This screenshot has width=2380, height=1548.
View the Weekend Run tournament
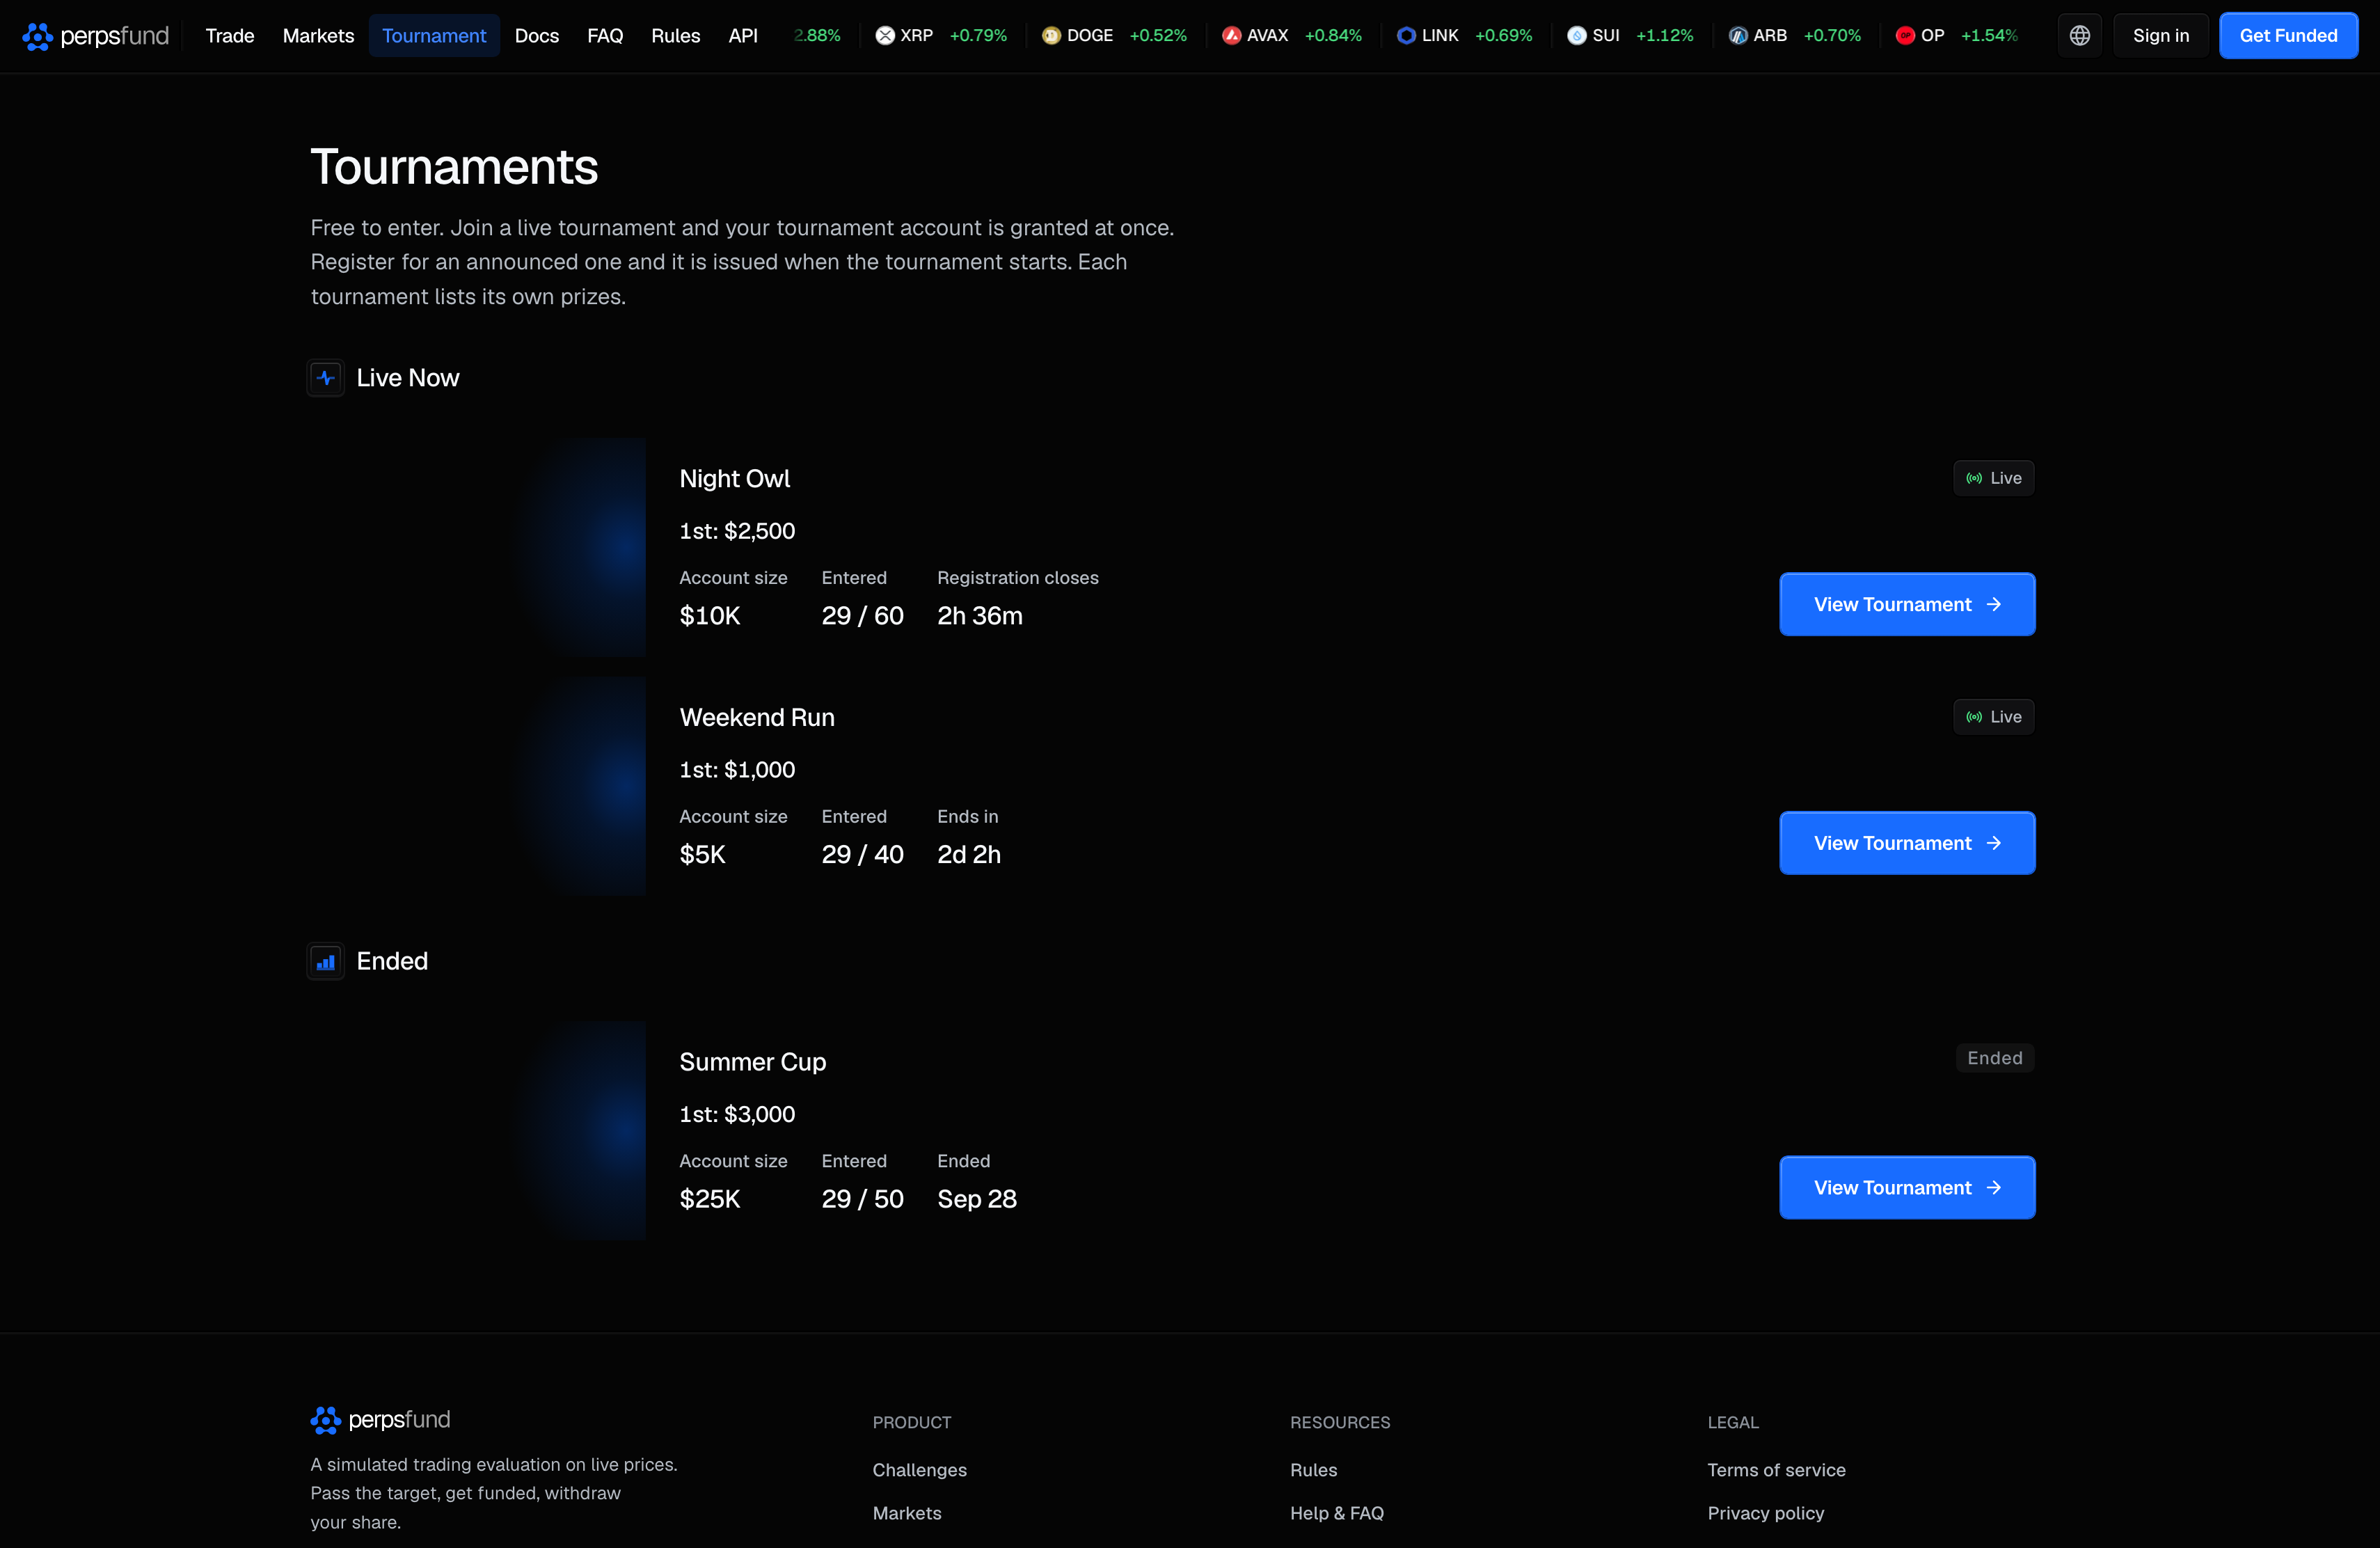coord(1908,844)
